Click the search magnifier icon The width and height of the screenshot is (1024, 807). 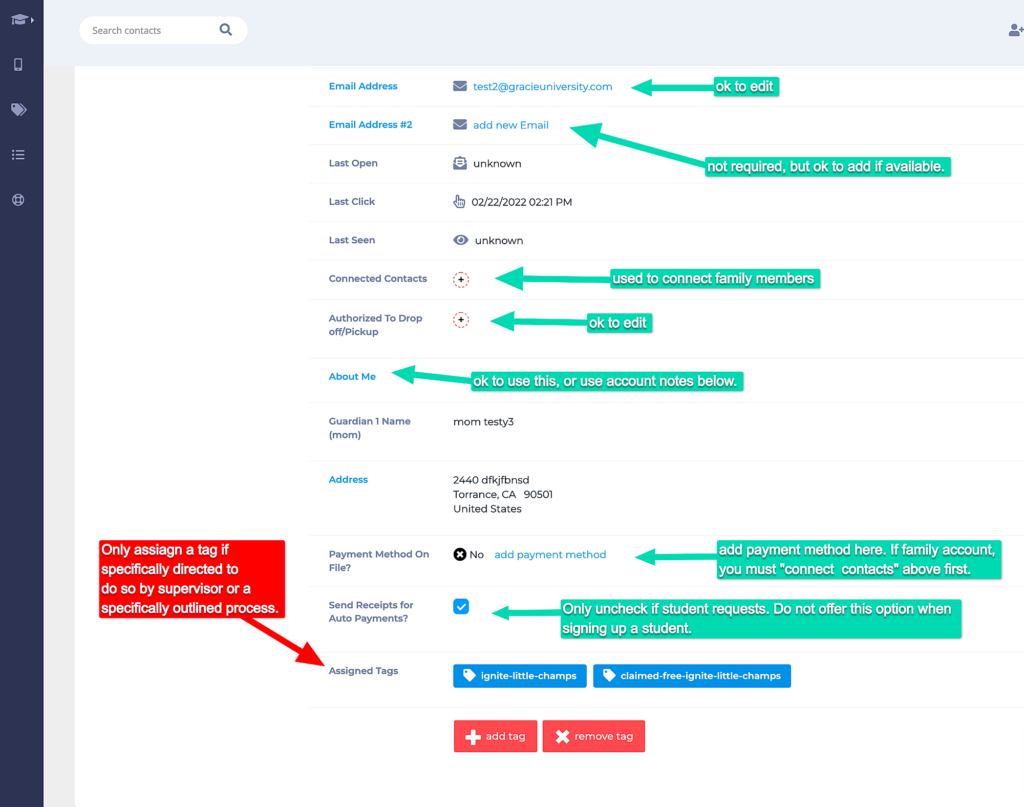pos(226,29)
